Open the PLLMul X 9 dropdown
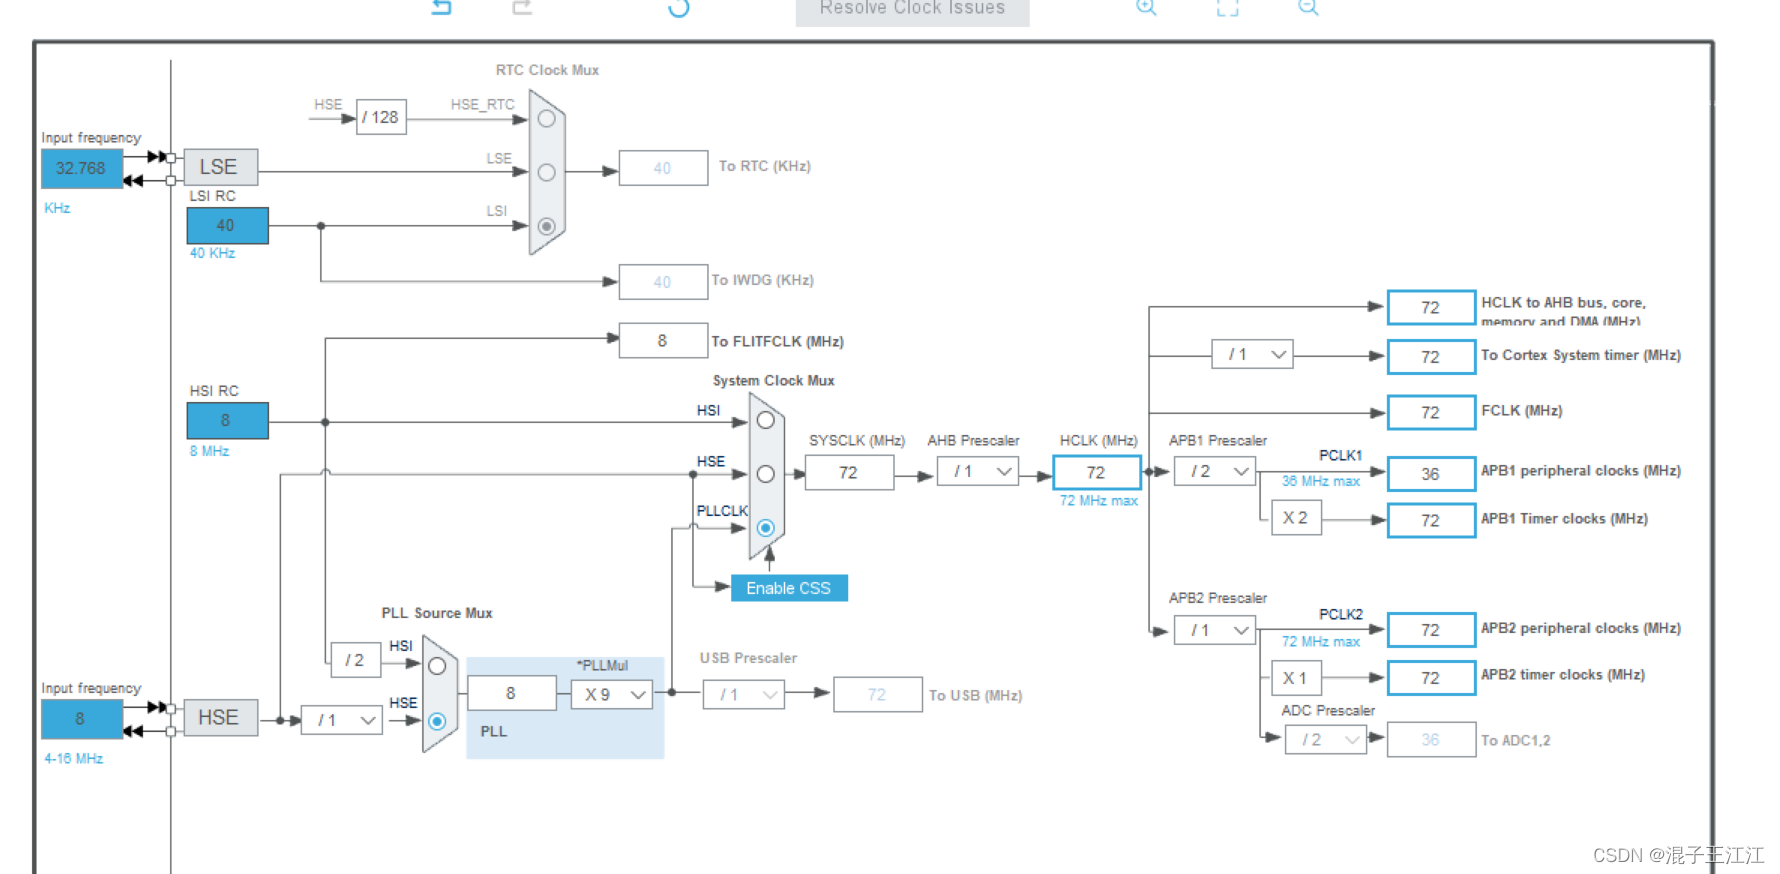1780x874 pixels. point(612,694)
